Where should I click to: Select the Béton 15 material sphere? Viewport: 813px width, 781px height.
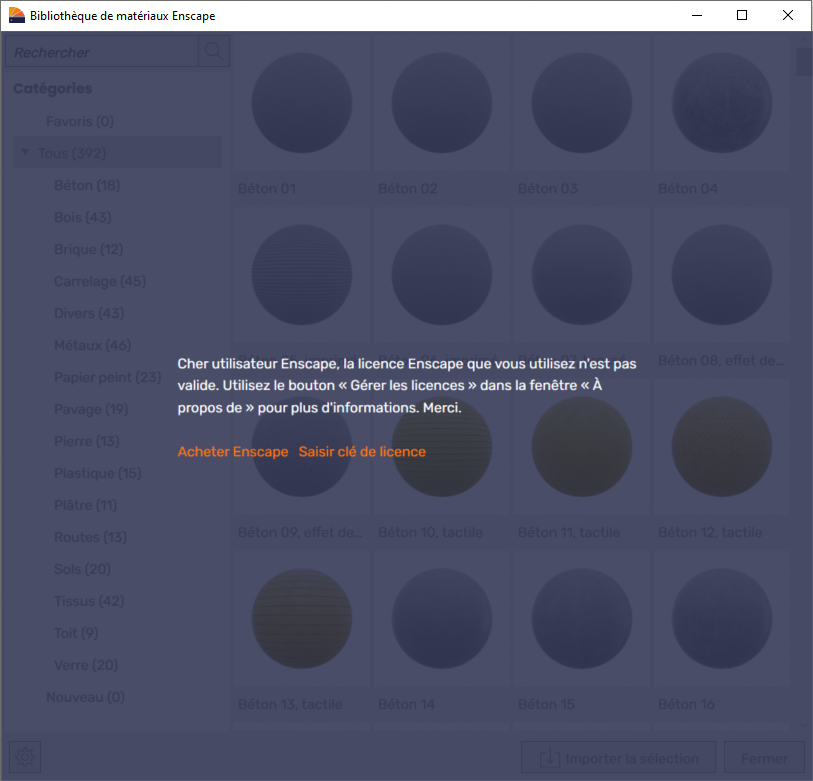(582, 619)
